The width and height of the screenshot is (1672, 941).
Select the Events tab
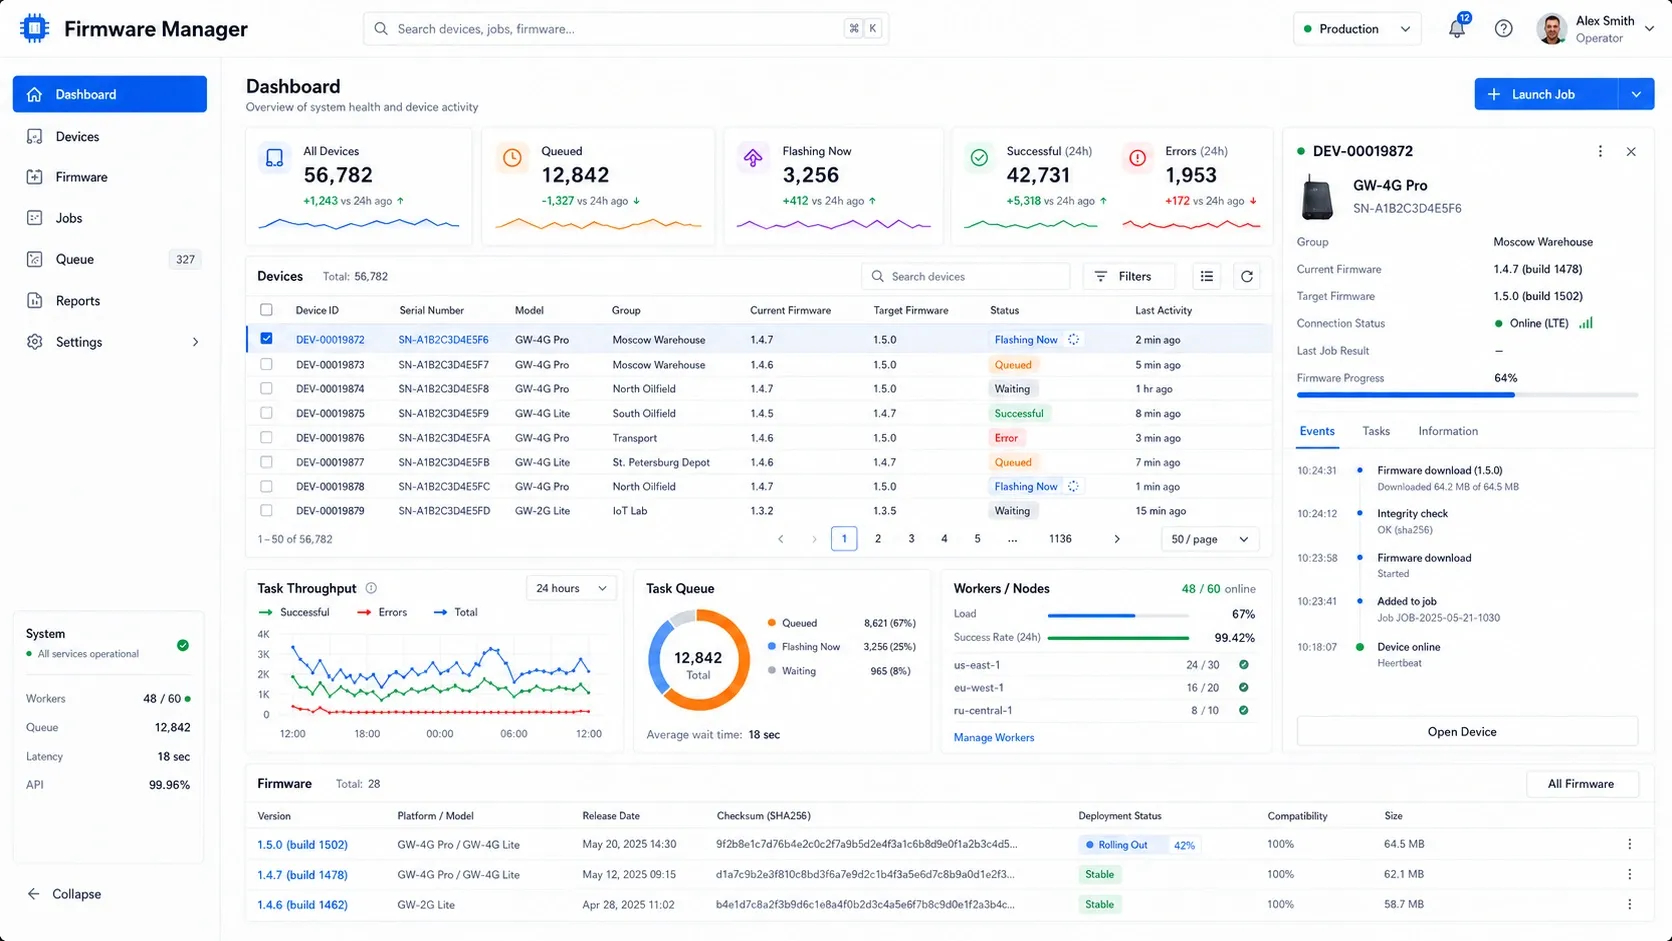click(1317, 431)
